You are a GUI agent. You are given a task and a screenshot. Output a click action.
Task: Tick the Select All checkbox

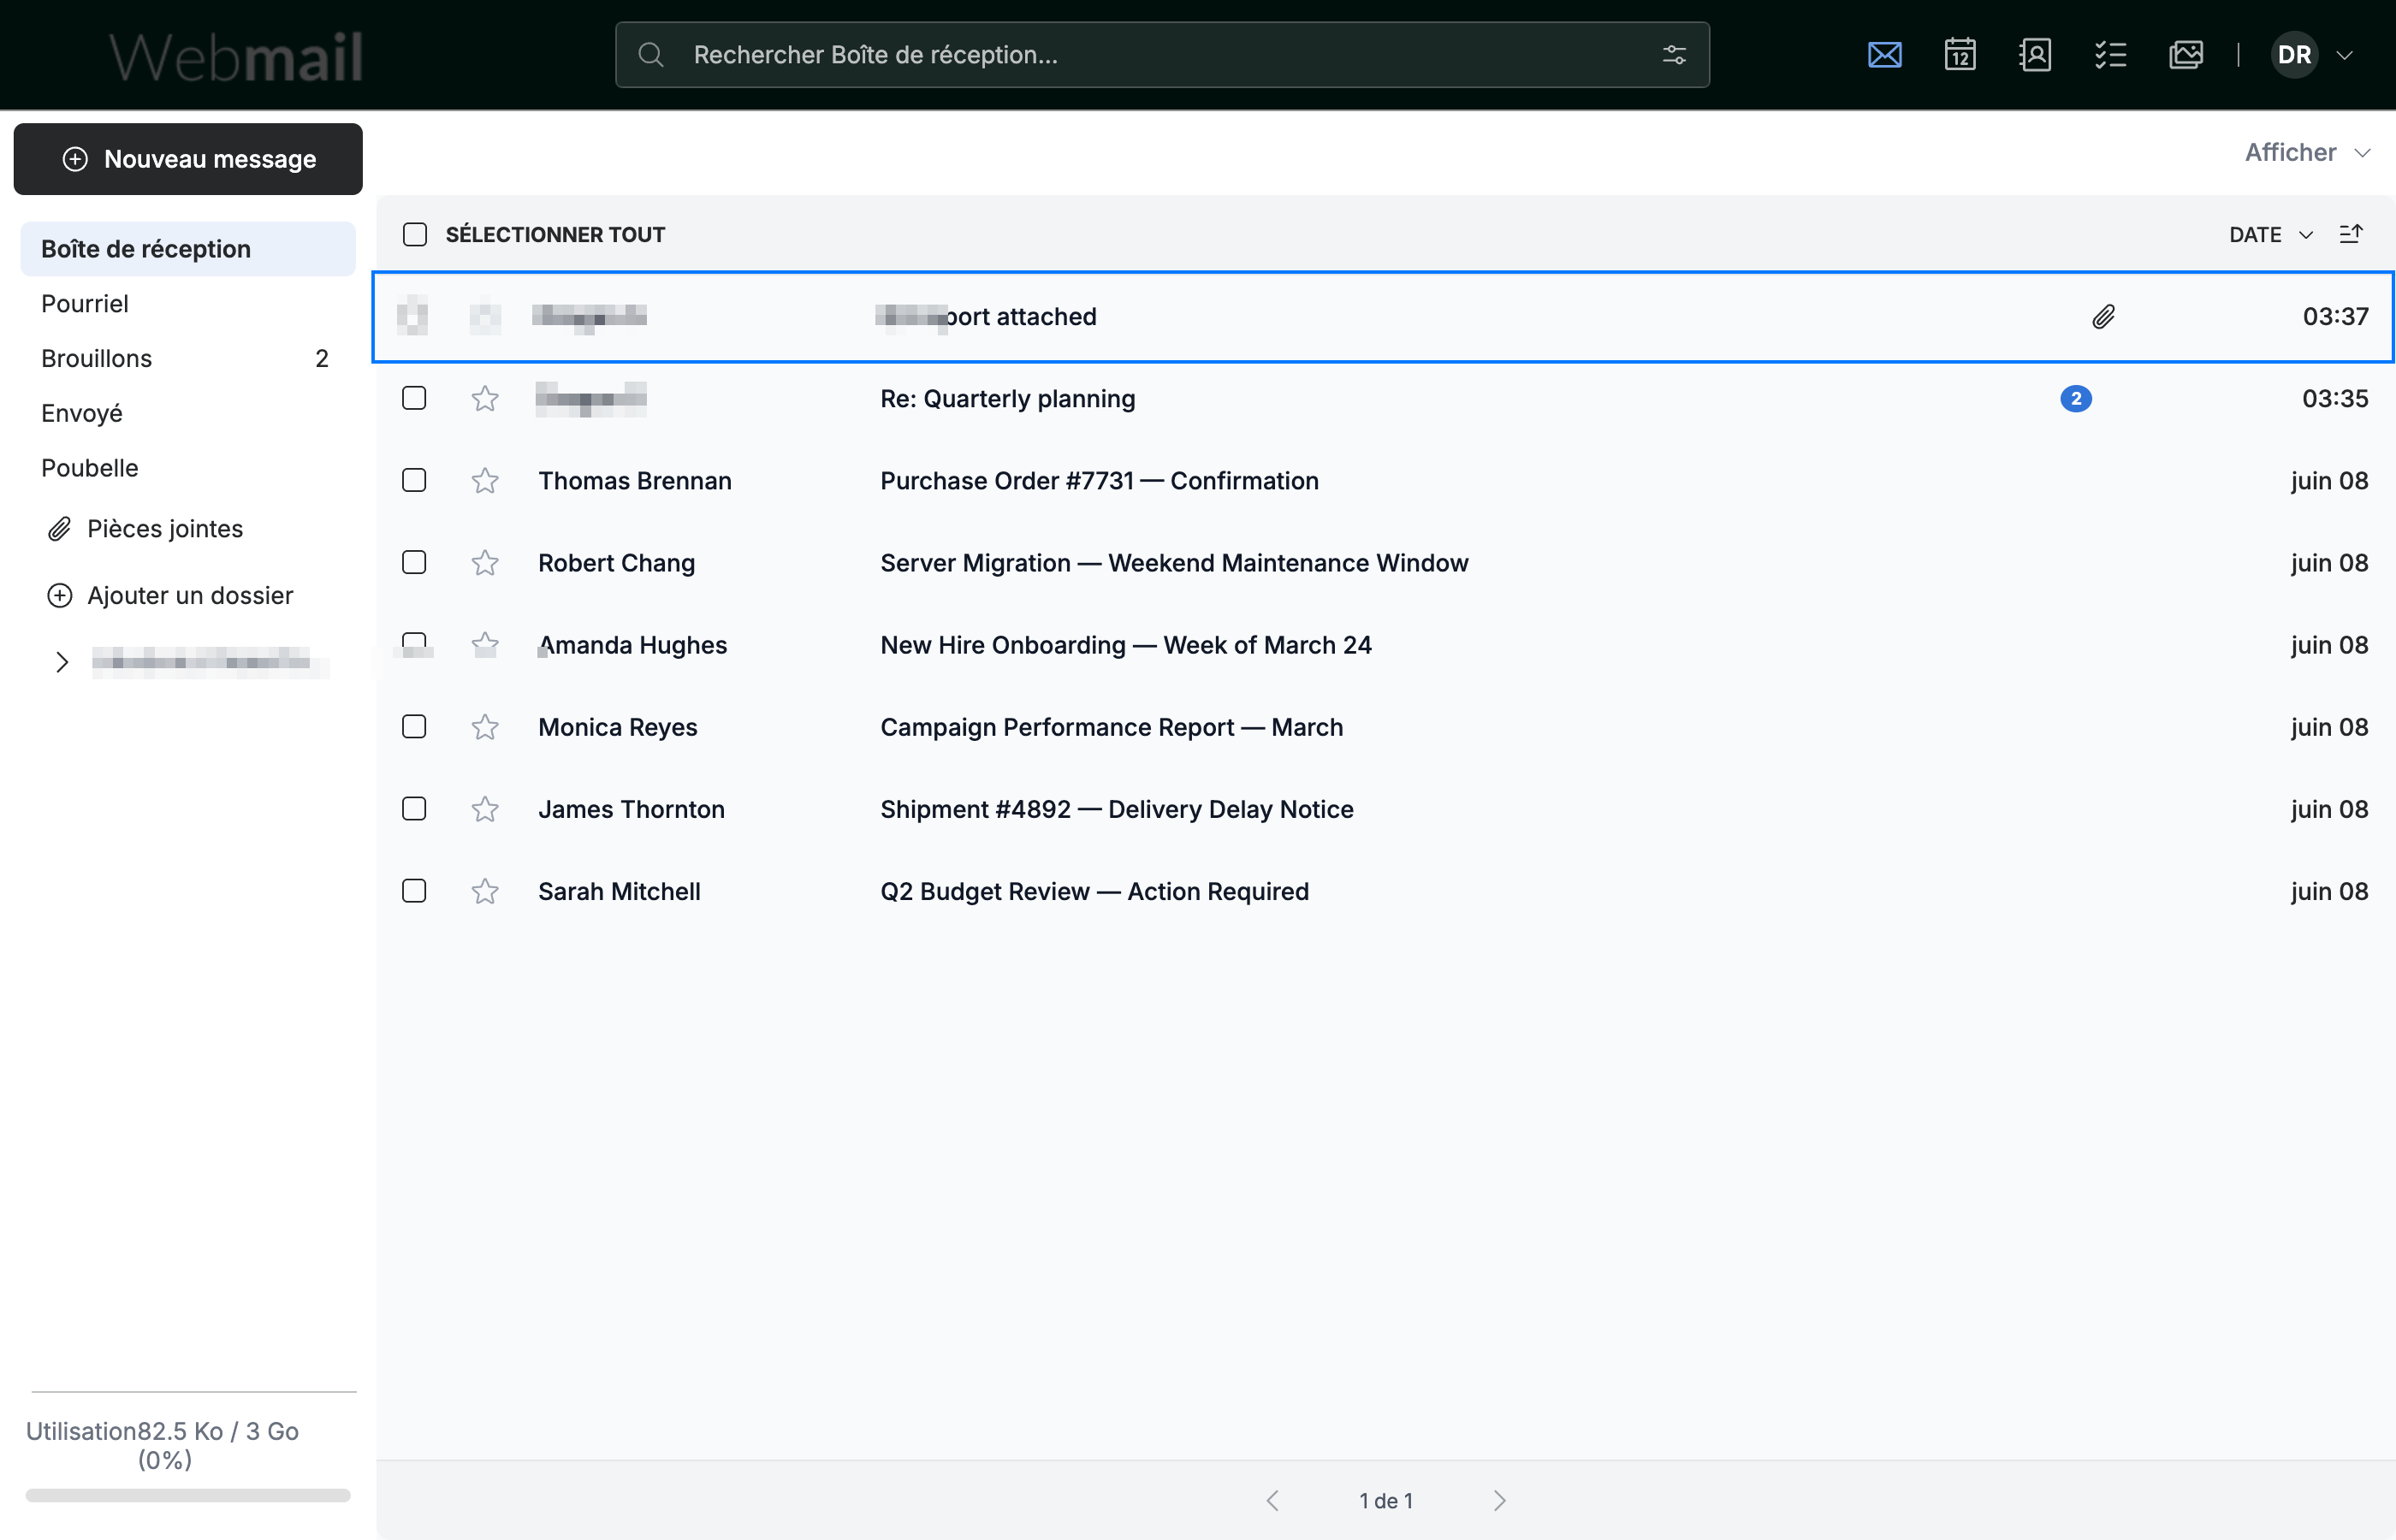click(415, 234)
